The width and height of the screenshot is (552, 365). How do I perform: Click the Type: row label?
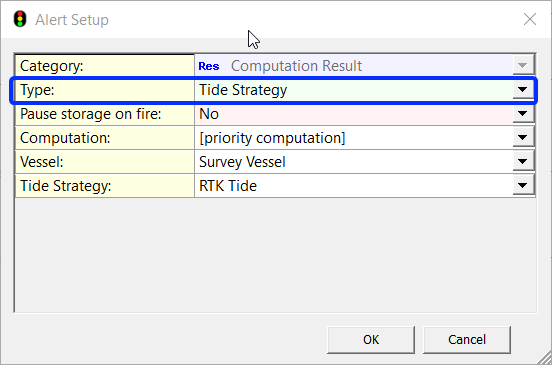(x=105, y=90)
